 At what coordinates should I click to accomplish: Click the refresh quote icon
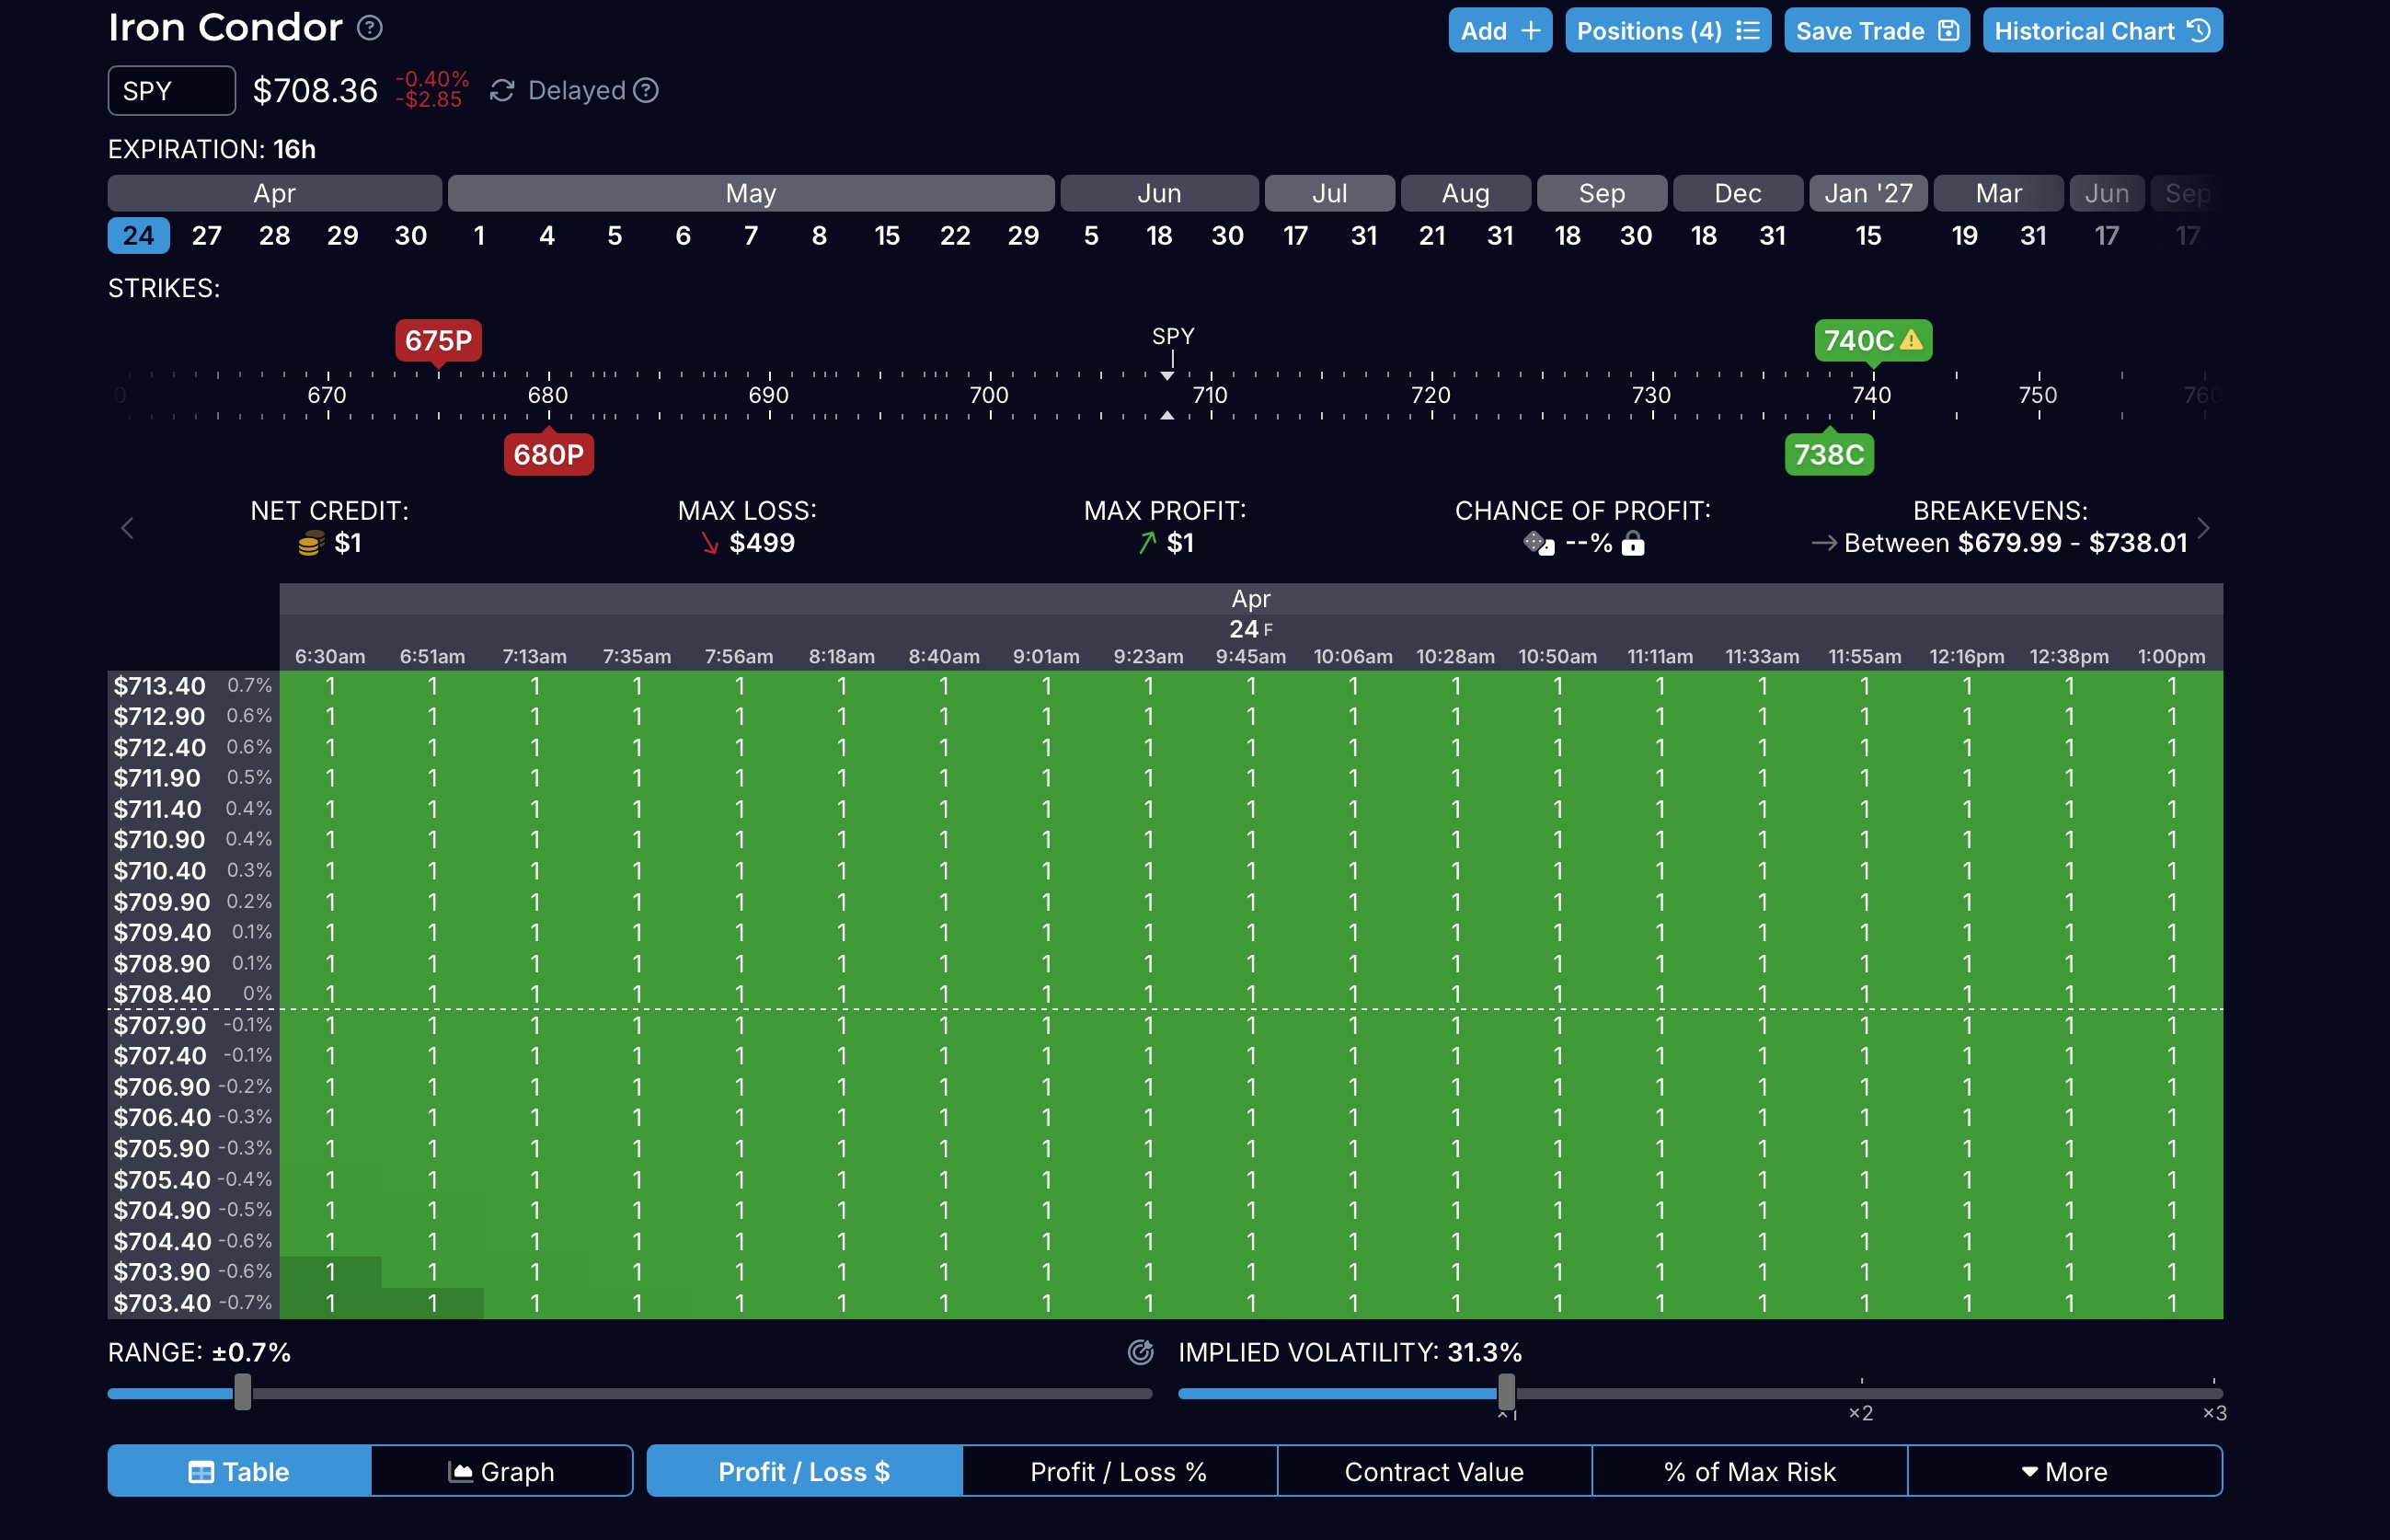click(502, 91)
